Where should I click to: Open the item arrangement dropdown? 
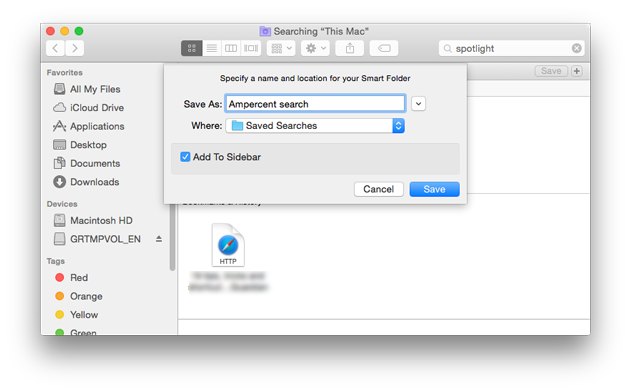point(281,49)
